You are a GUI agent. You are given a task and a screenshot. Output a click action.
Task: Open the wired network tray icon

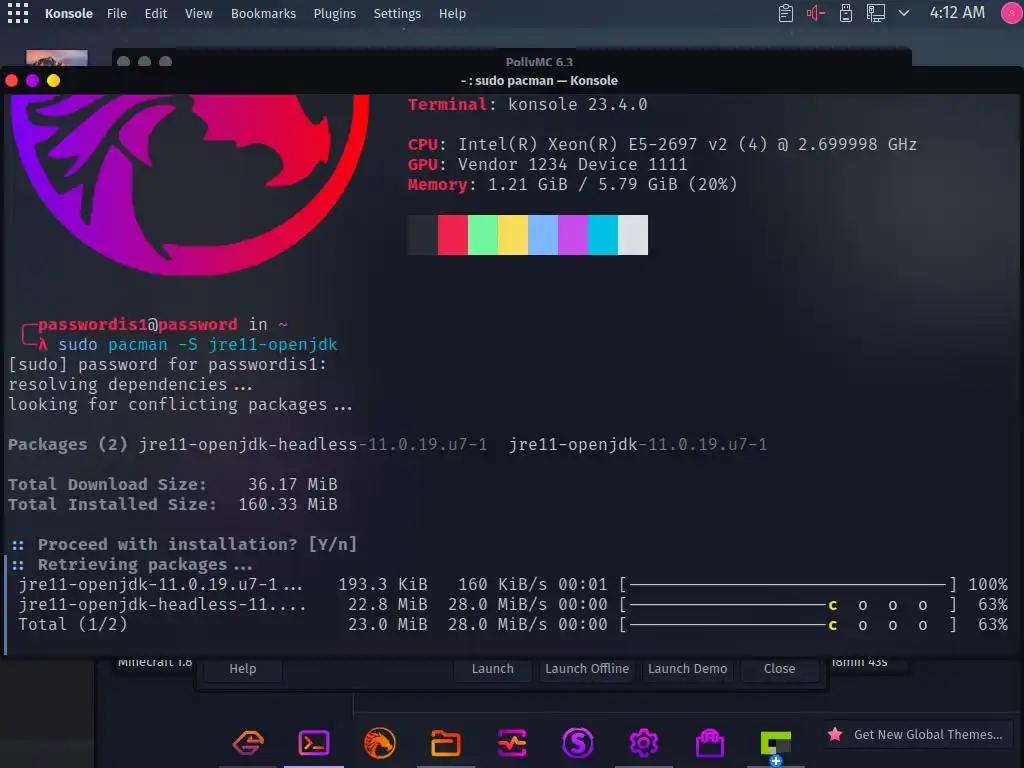click(875, 13)
